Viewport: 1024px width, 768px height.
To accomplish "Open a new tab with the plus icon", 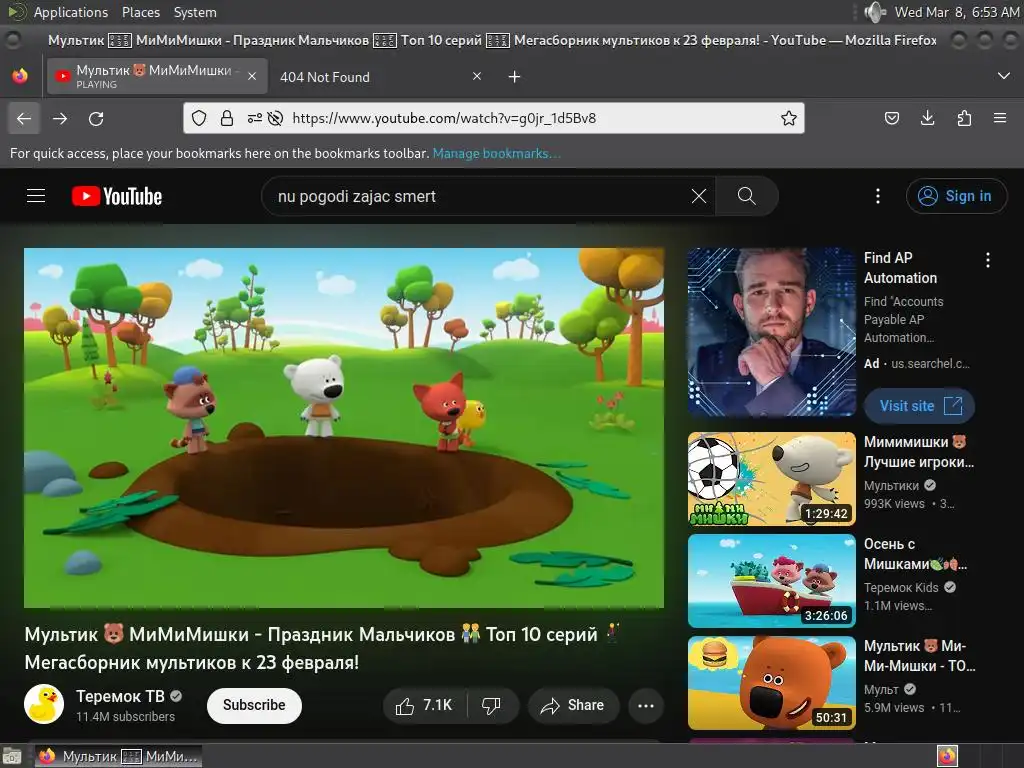I will tap(514, 77).
